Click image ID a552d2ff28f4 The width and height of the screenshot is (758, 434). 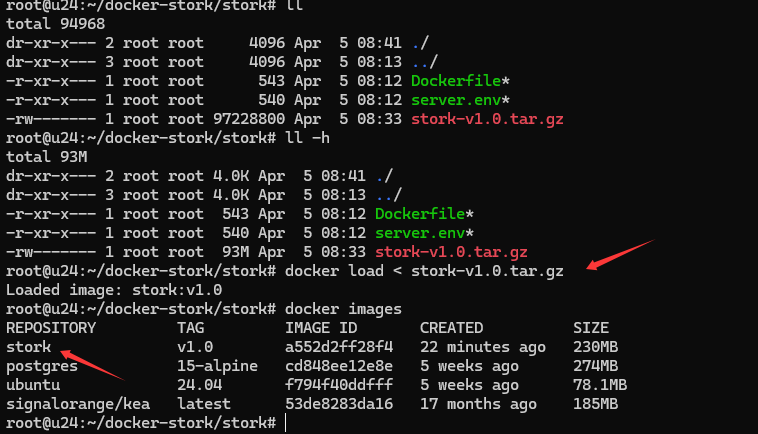click(x=339, y=347)
